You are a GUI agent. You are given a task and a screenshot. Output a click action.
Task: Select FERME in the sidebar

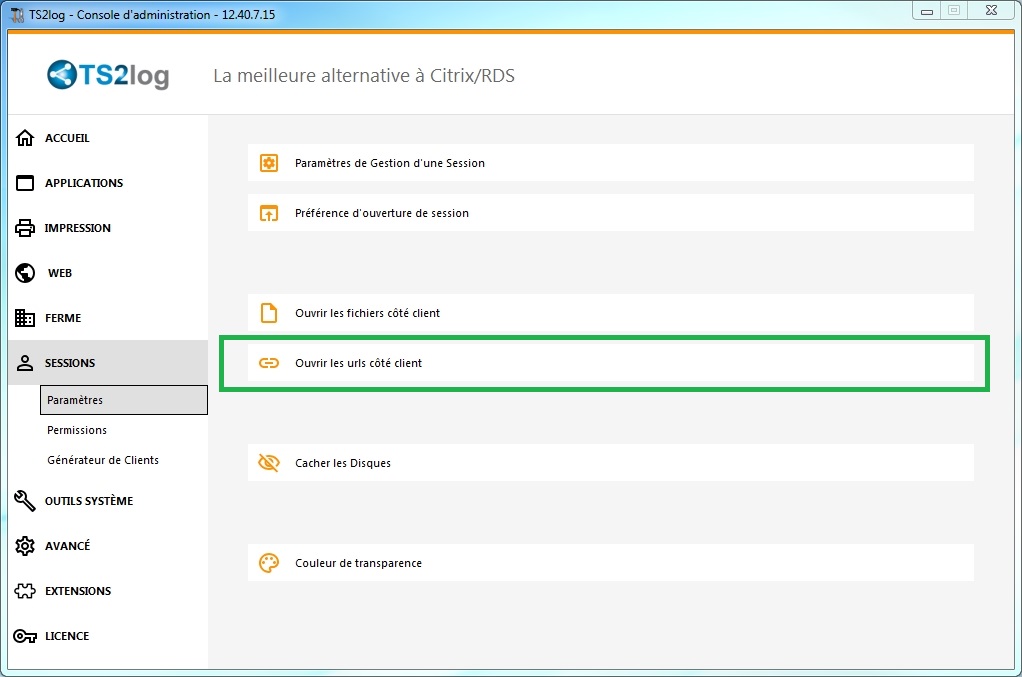point(108,318)
